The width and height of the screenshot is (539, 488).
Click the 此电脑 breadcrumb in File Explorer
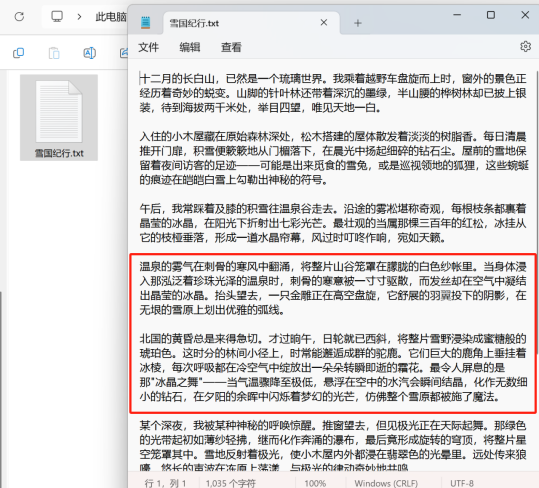[111, 16]
